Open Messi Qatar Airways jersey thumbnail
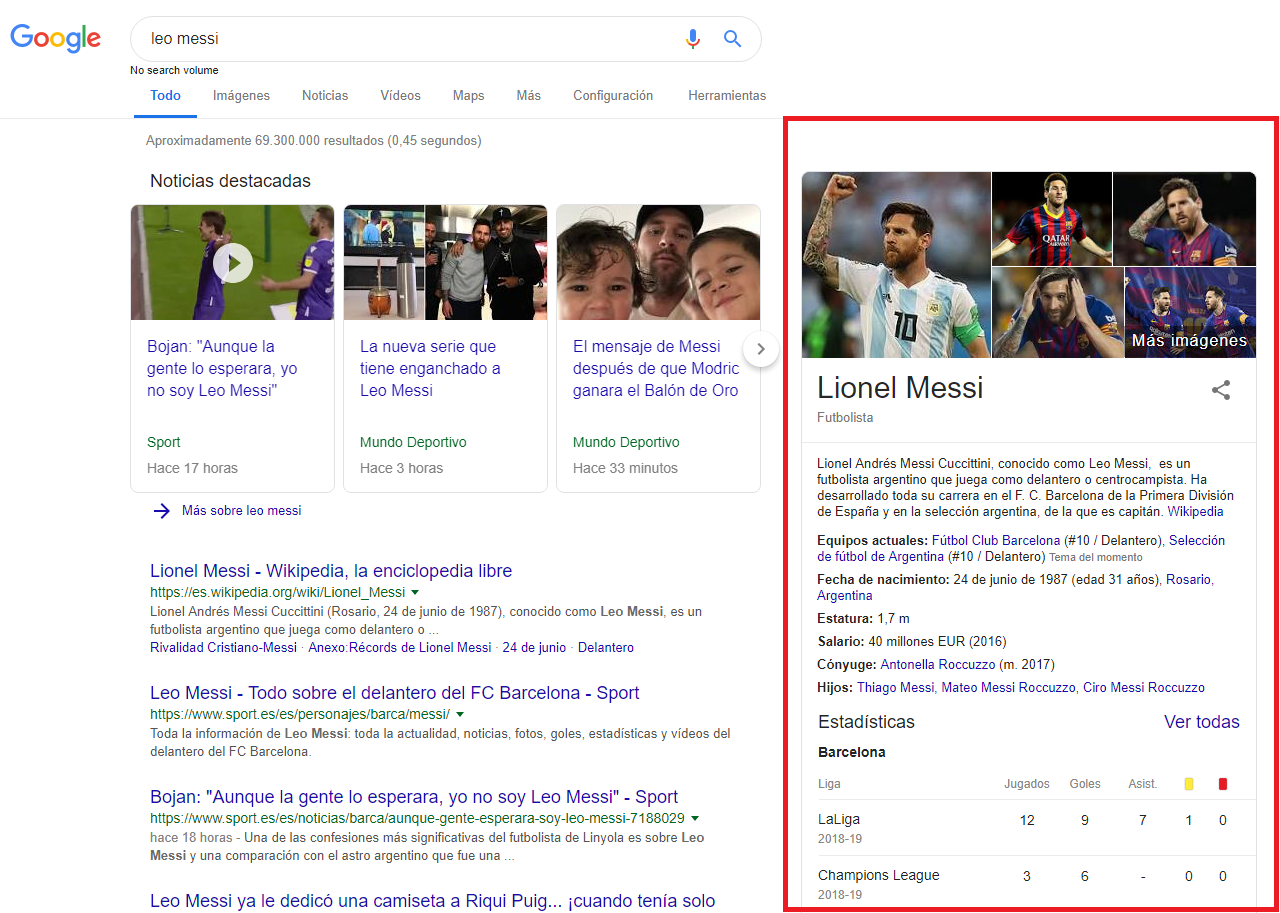 tap(1051, 218)
